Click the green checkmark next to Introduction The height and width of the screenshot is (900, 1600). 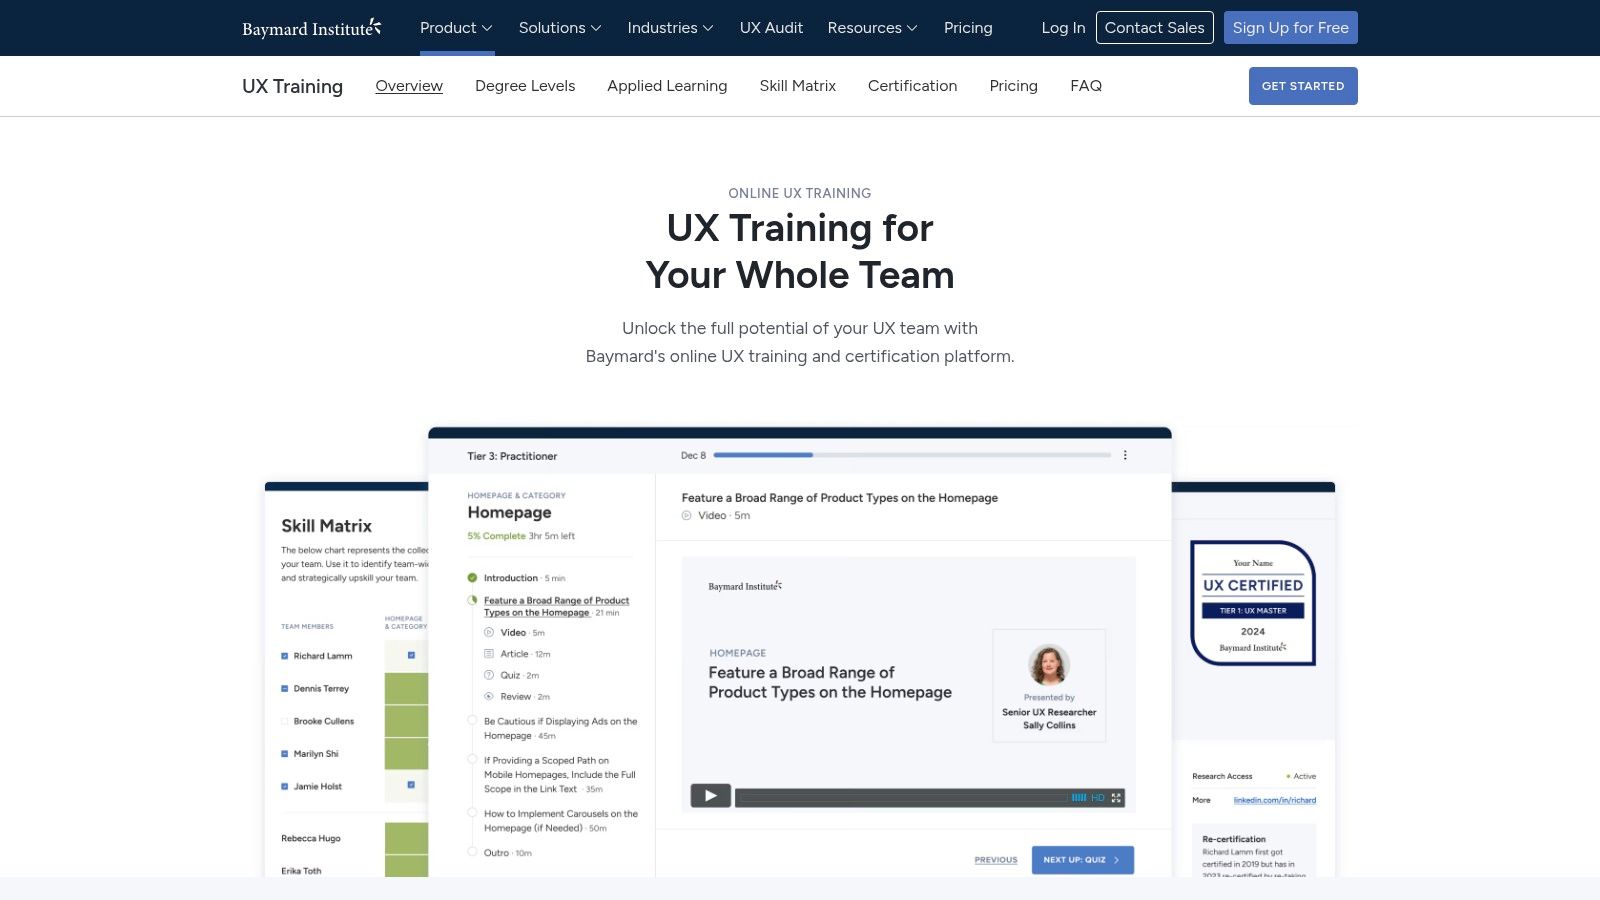tap(472, 578)
